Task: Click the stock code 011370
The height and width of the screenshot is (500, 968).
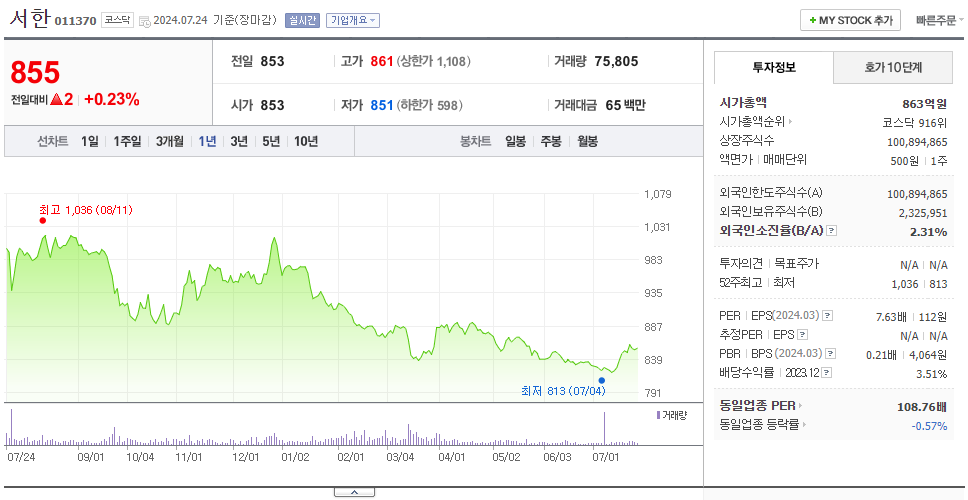Action: coord(75,21)
